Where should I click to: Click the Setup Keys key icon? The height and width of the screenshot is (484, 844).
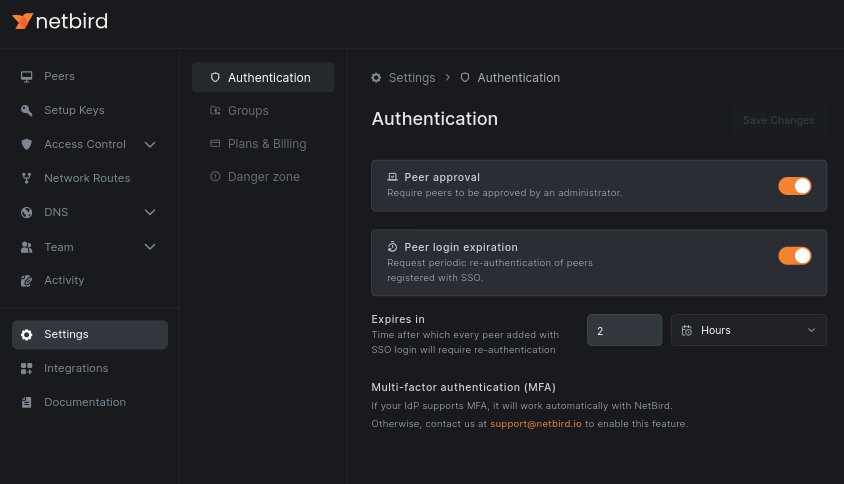coord(26,111)
